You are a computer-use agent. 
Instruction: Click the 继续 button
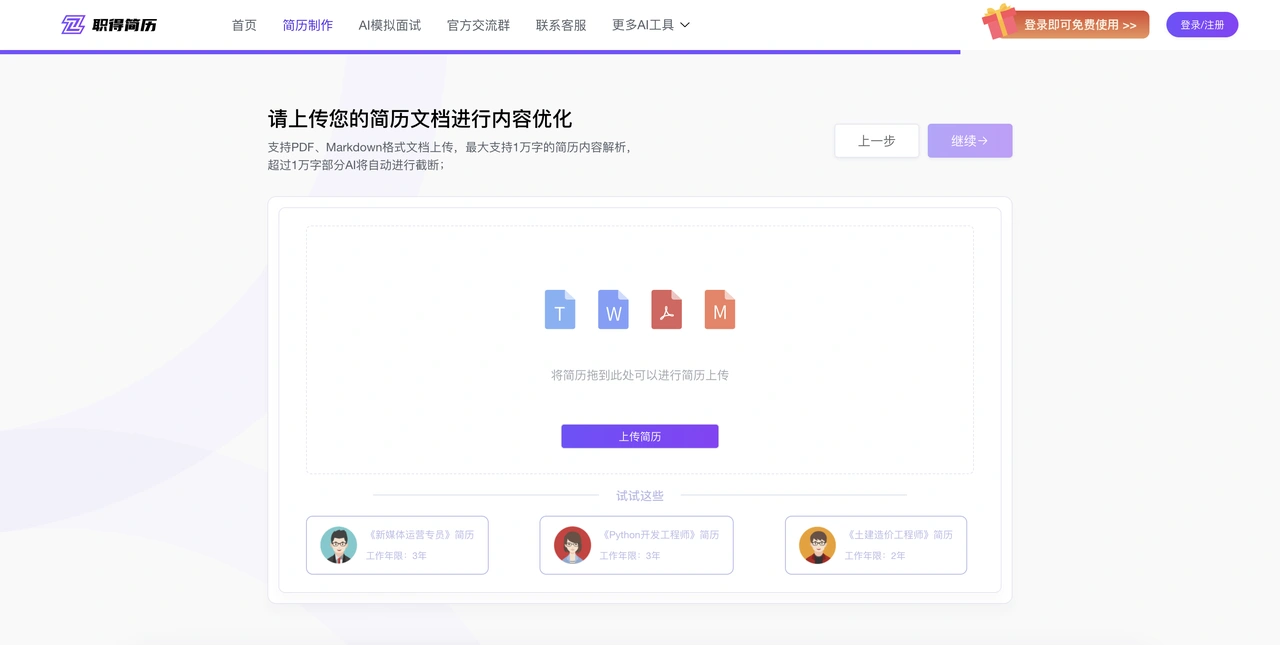(970, 141)
